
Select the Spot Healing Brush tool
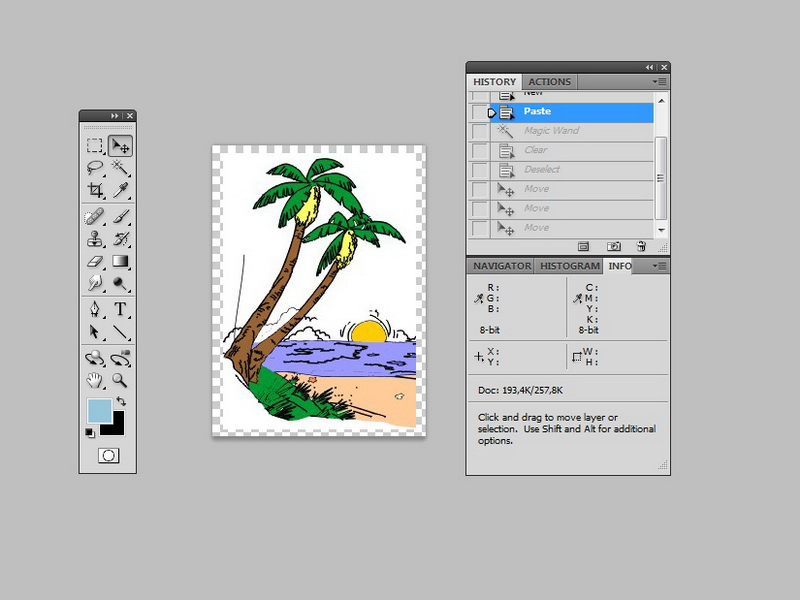[94, 217]
